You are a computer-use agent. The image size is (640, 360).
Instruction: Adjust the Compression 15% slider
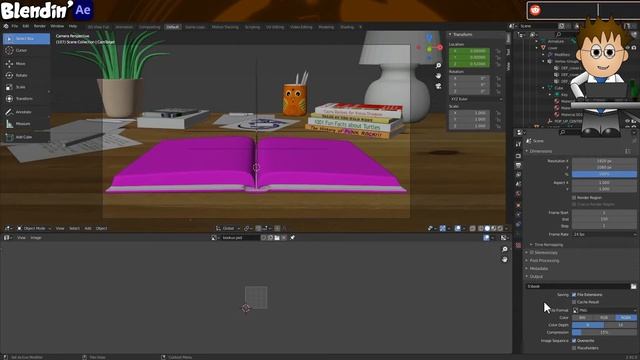coord(604,333)
